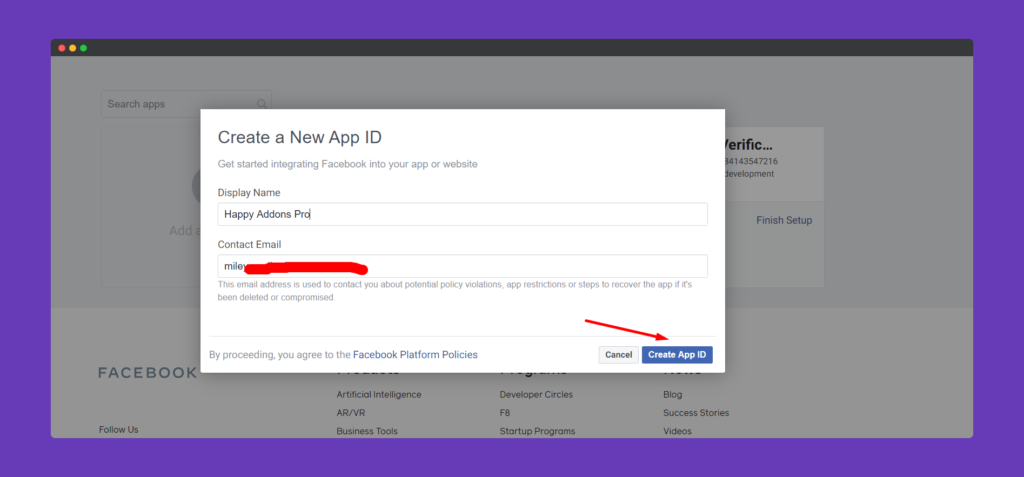Click the Get started integrating Facebook subtitle

pyautogui.click(x=347, y=164)
